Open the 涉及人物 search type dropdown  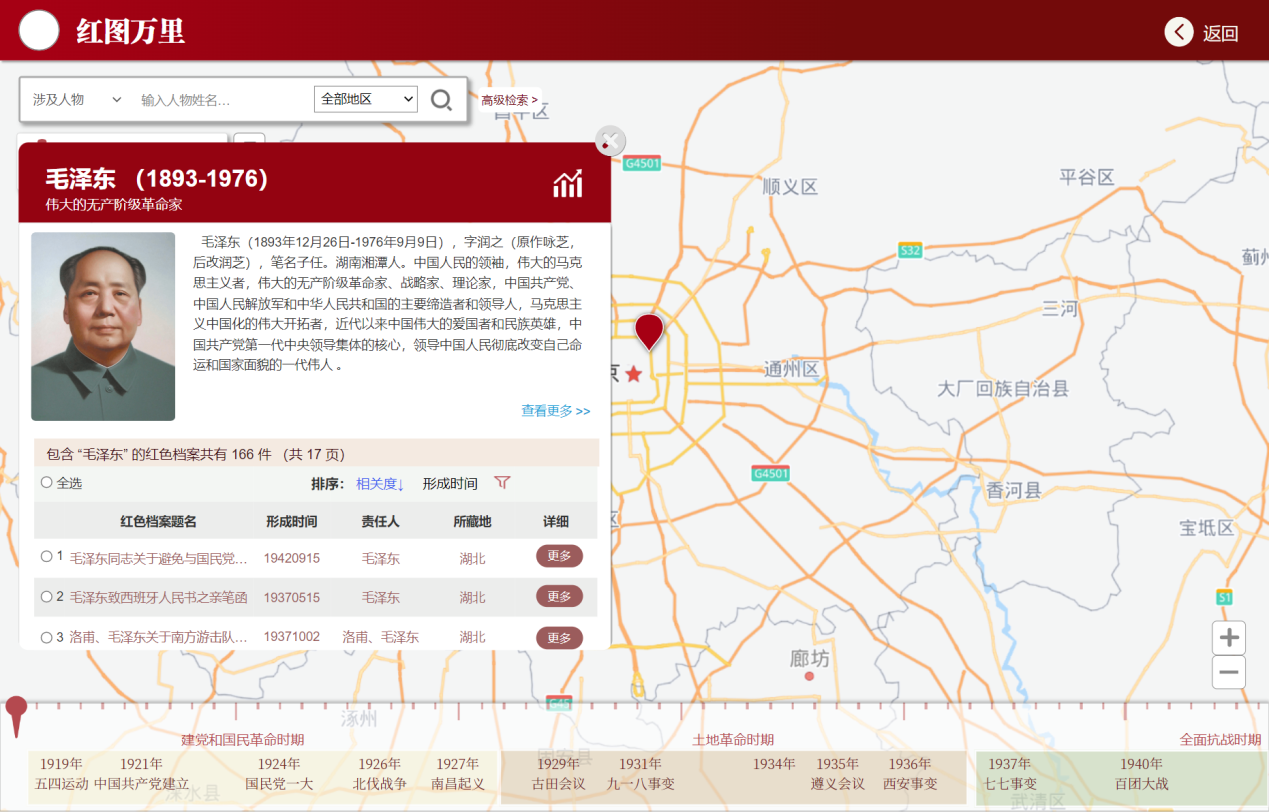tap(76, 100)
